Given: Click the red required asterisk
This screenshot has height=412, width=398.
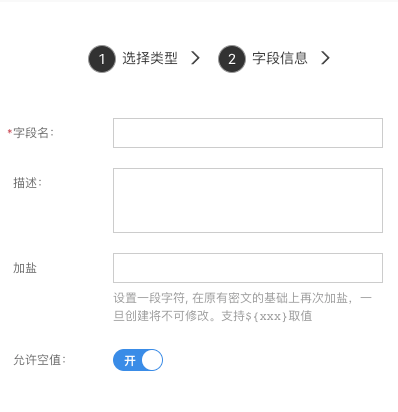Looking at the screenshot, I should pyautogui.click(x=10, y=132).
